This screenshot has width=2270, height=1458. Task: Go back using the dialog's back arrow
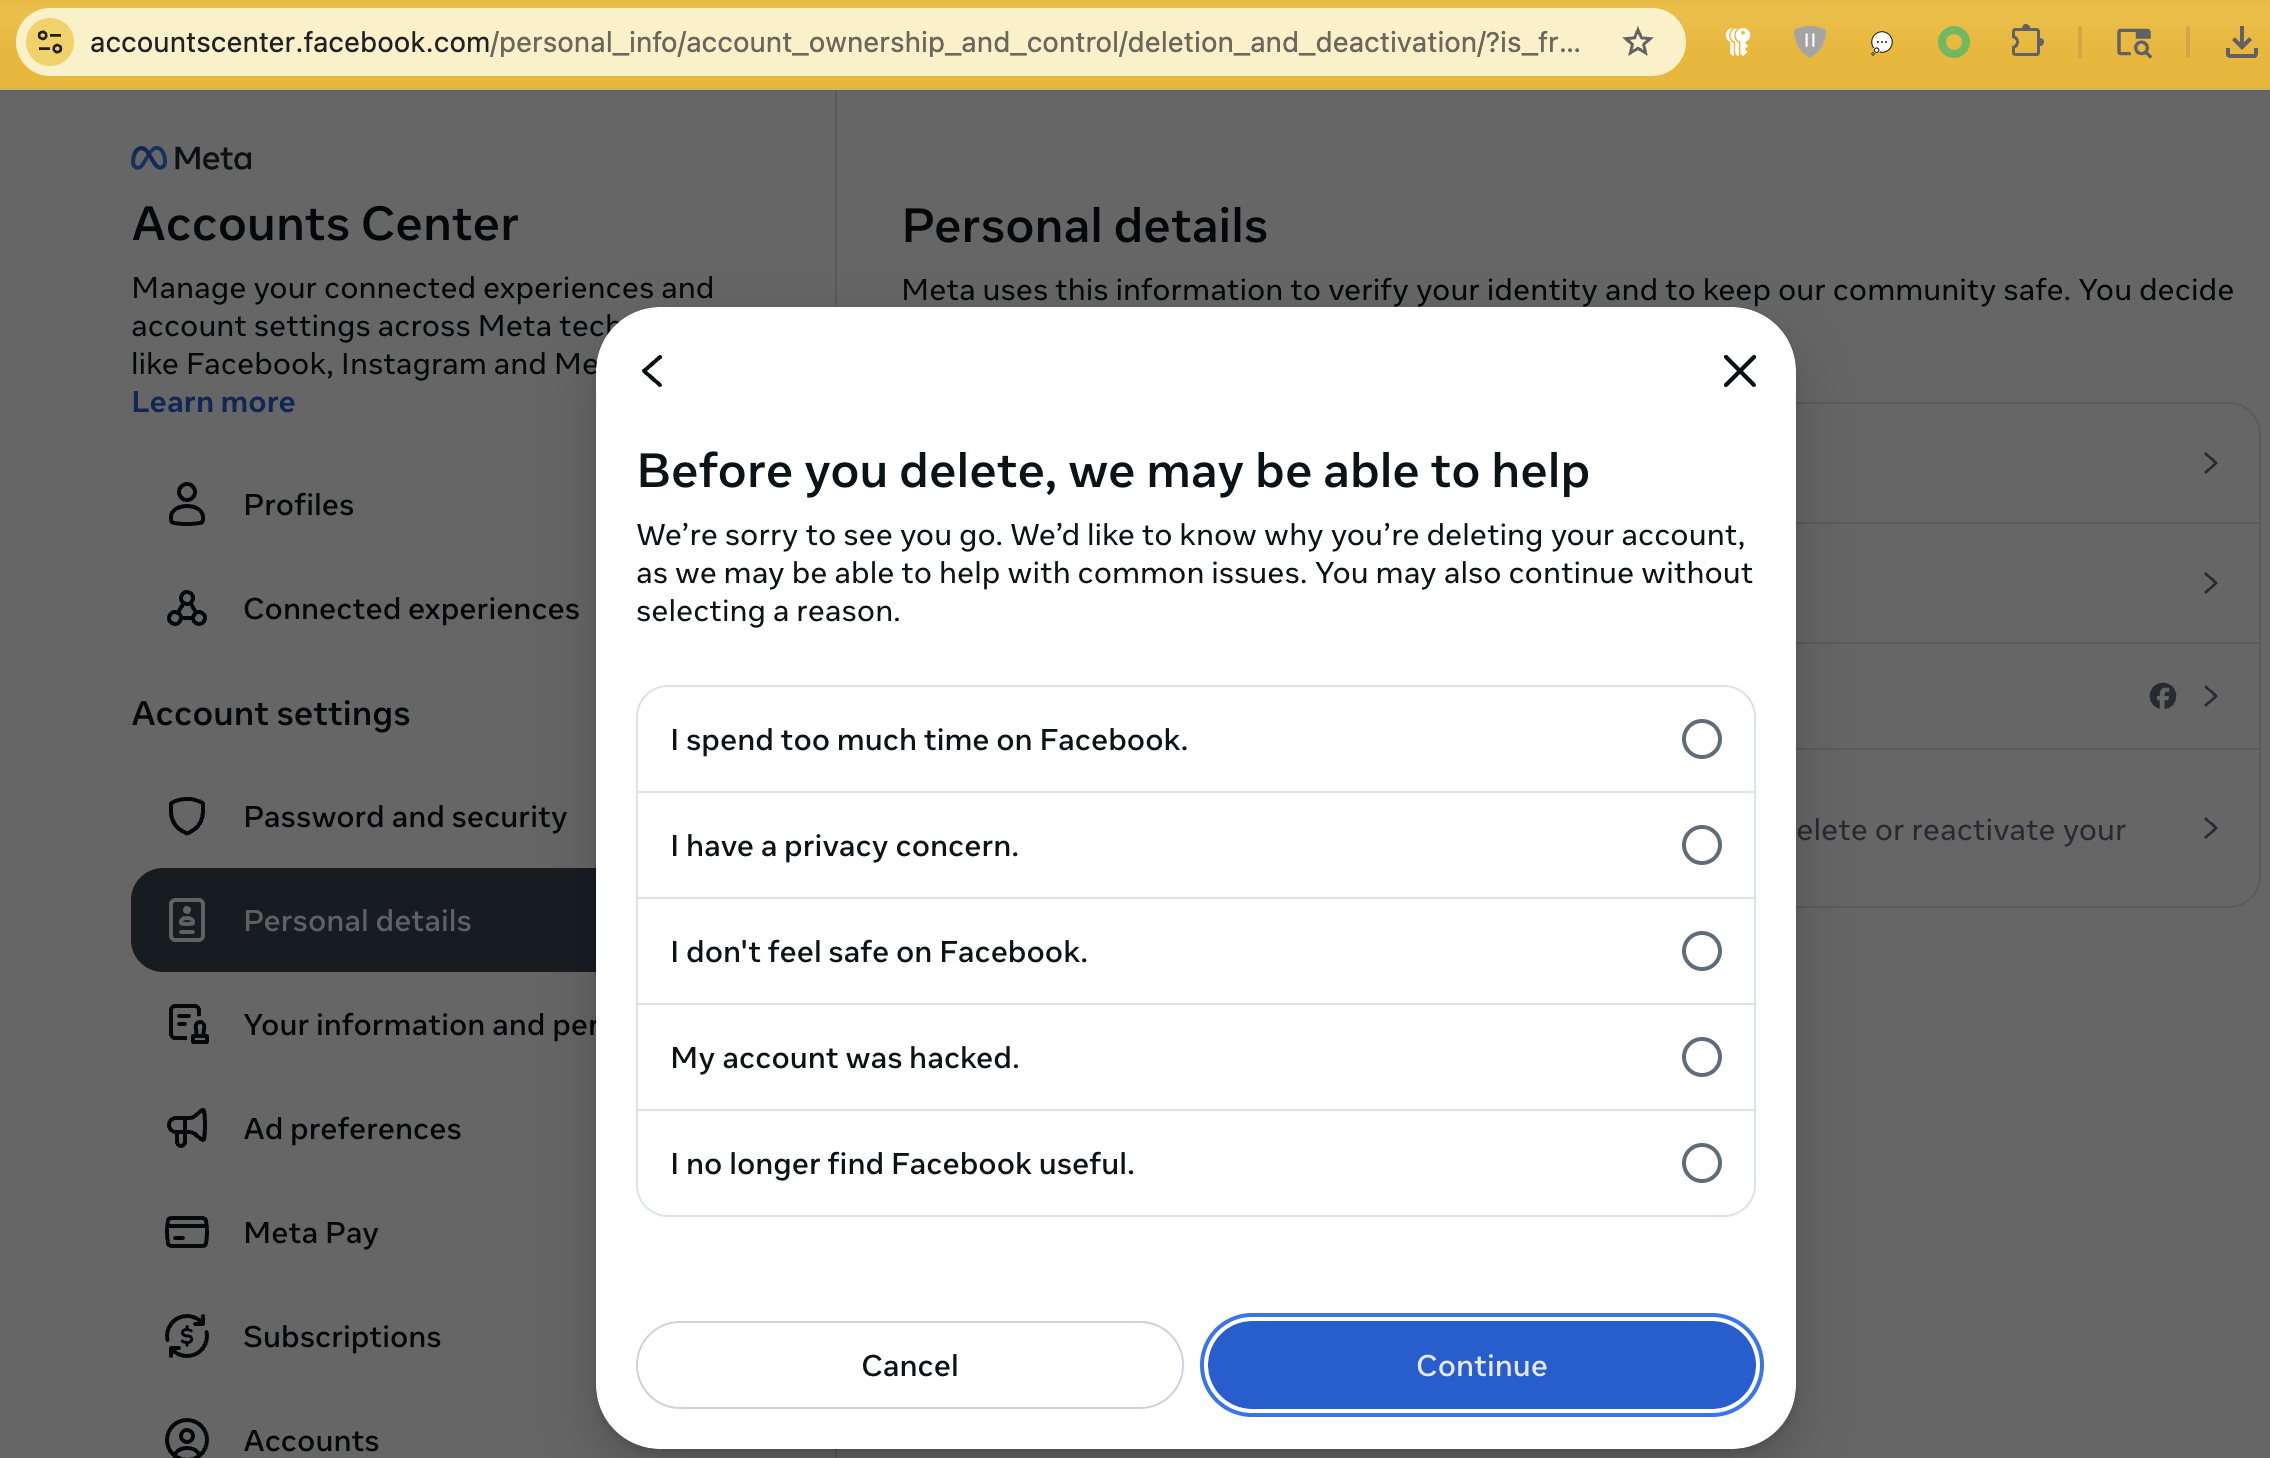653,371
